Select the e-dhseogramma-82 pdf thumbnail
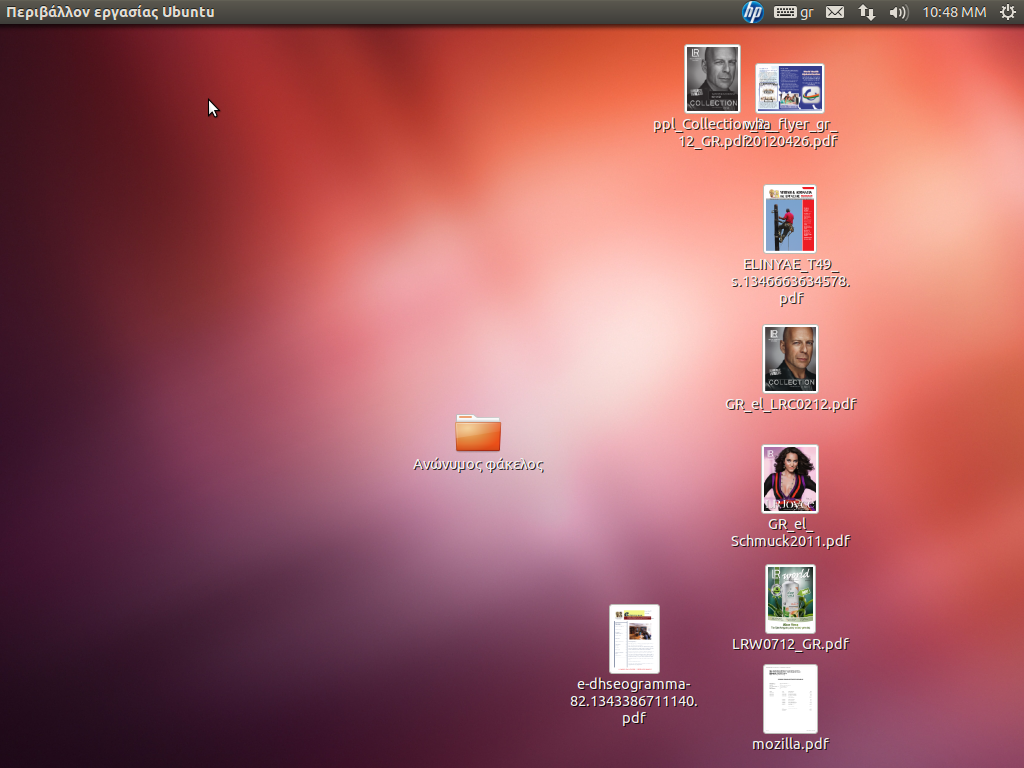Screen dimensions: 1024x768 634,639
